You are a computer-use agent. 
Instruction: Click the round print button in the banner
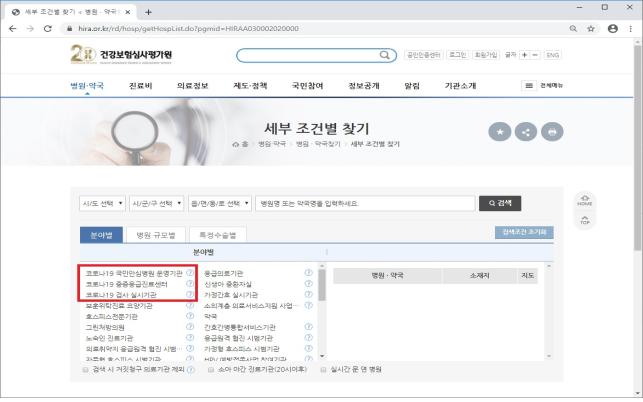click(x=552, y=132)
